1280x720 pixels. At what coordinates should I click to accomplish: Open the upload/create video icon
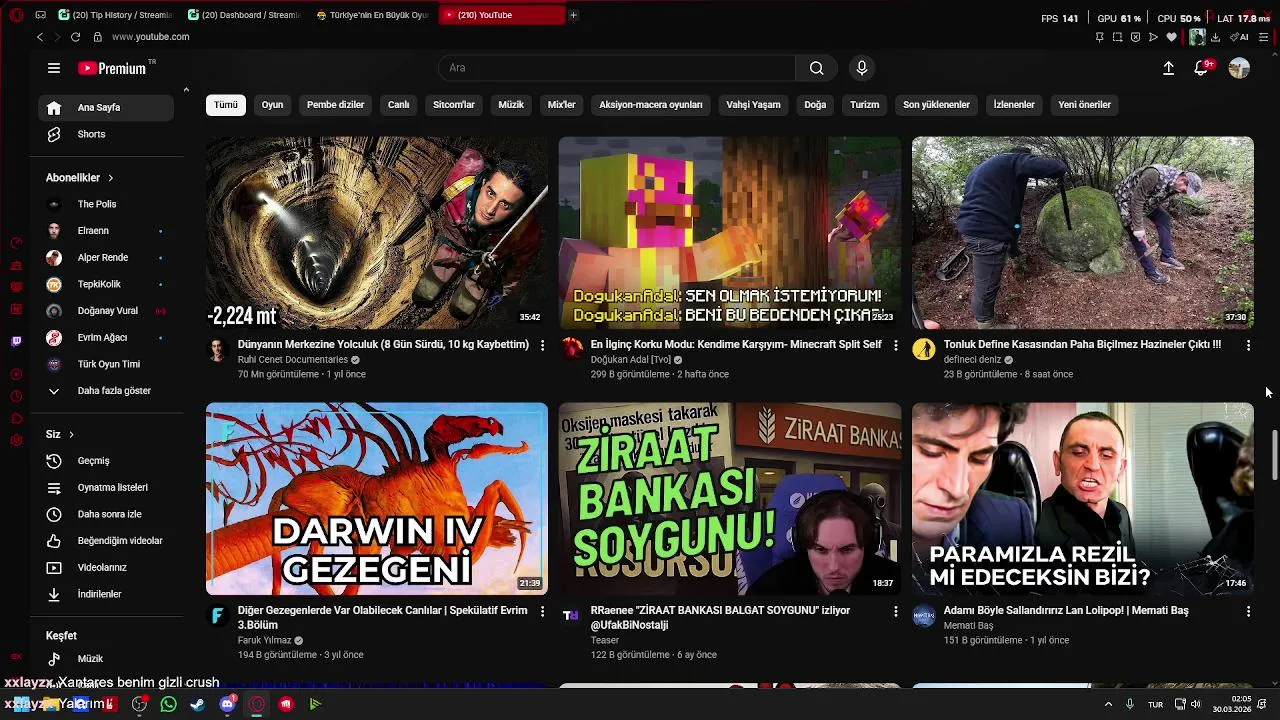tap(1168, 68)
